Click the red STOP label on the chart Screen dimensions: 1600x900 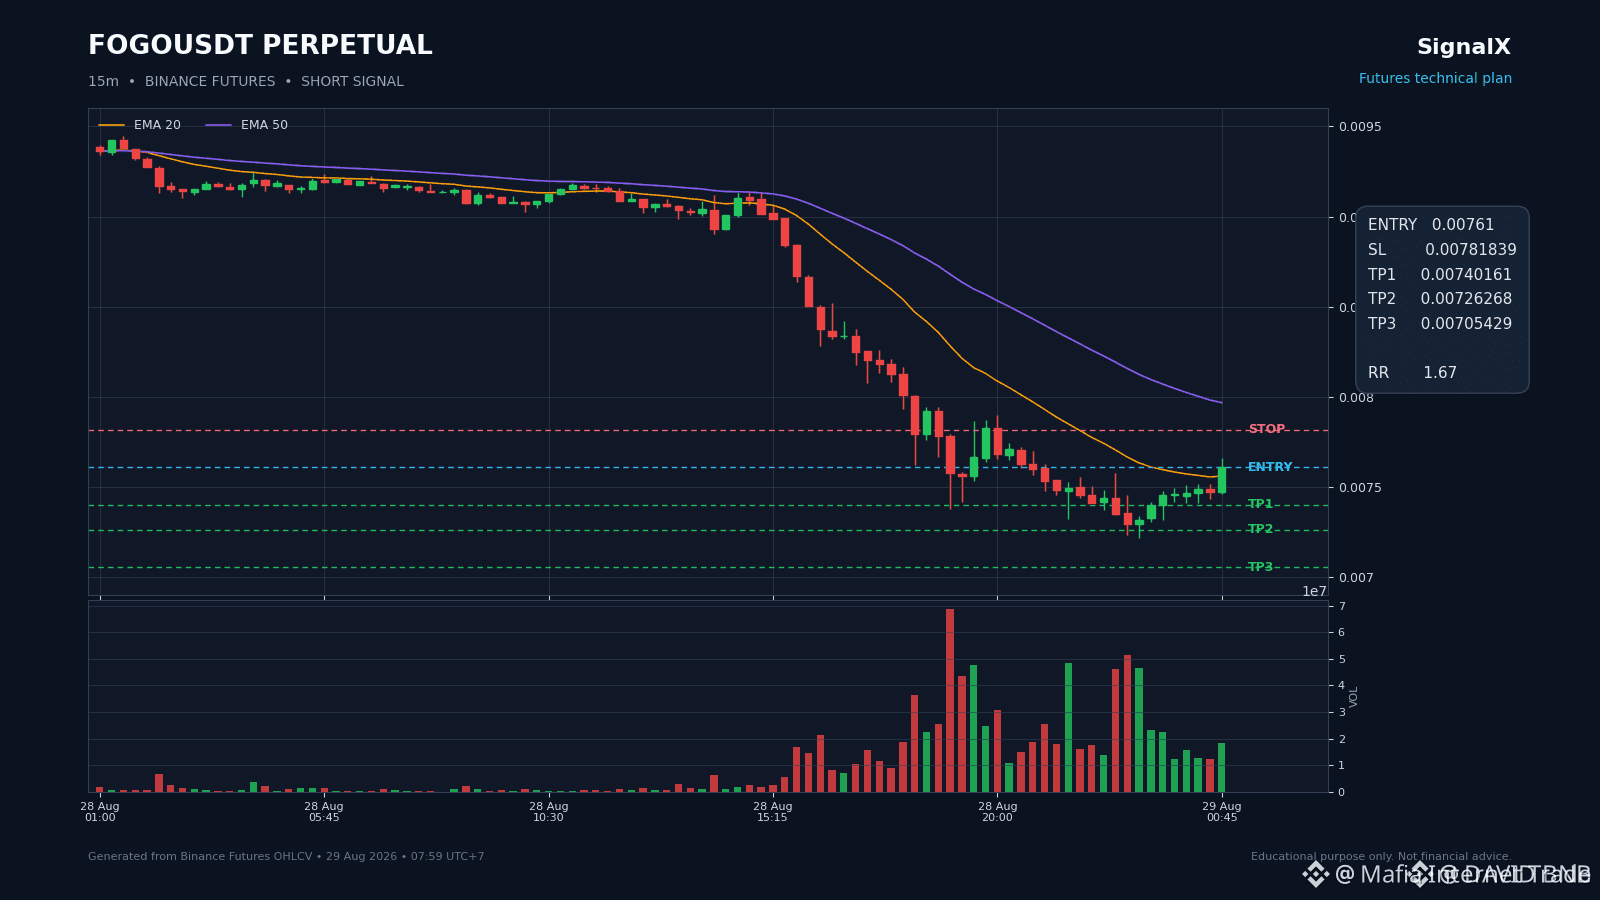tap(1266, 429)
